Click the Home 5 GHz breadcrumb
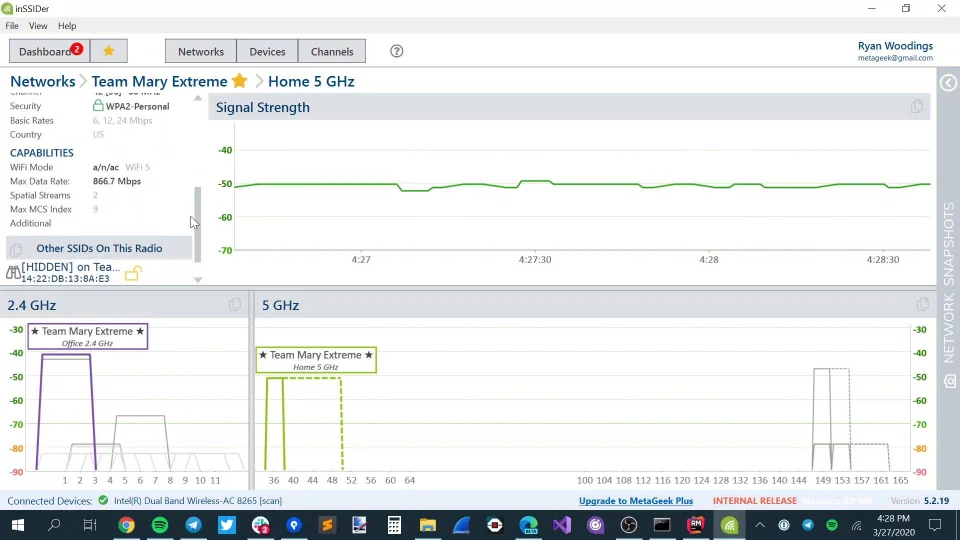This screenshot has height=540, width=960. click(x=311, y=81)
